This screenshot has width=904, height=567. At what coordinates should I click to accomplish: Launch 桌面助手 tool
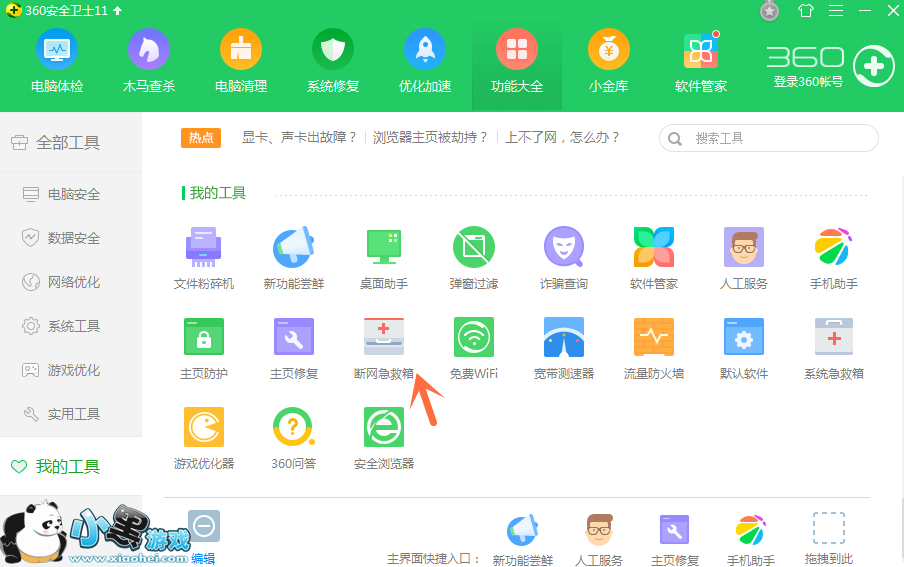pyautogui.click(x=383, y=258)
